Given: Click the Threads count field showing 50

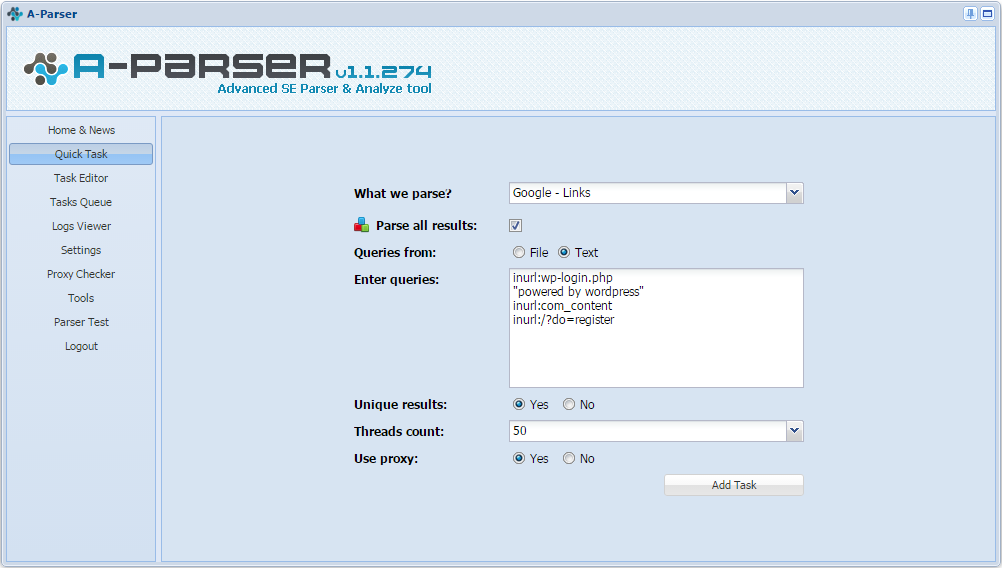Looking at the screenshot, I should coord(647,431).
